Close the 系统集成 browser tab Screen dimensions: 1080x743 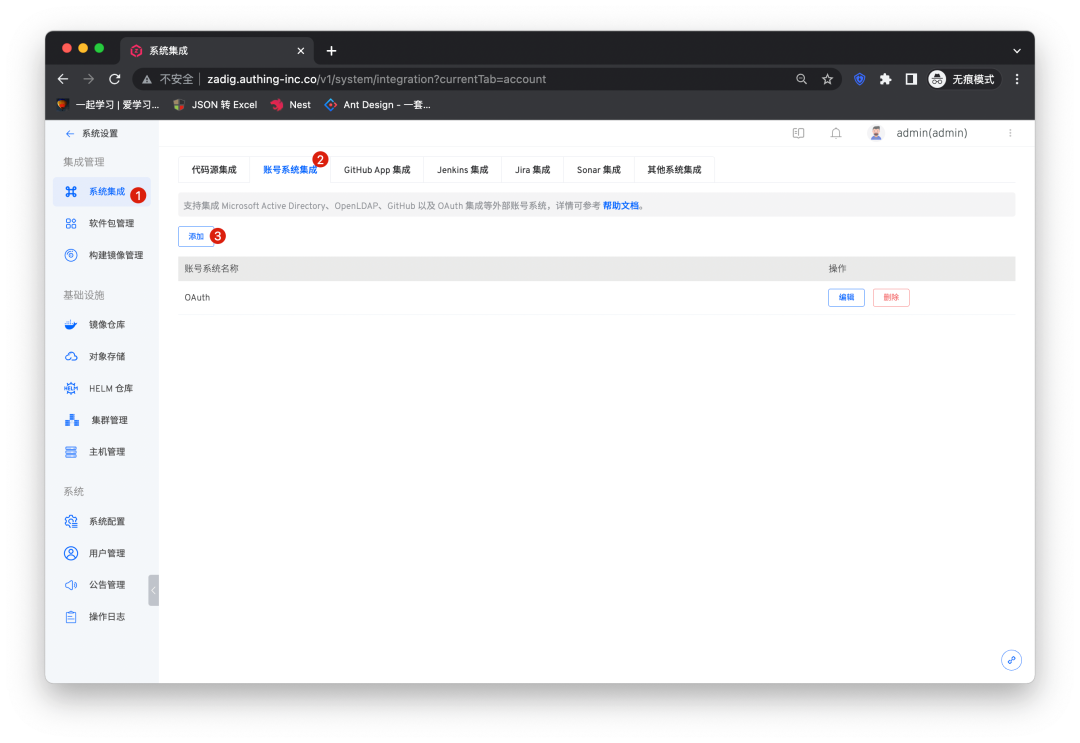(x=300, y=51)
